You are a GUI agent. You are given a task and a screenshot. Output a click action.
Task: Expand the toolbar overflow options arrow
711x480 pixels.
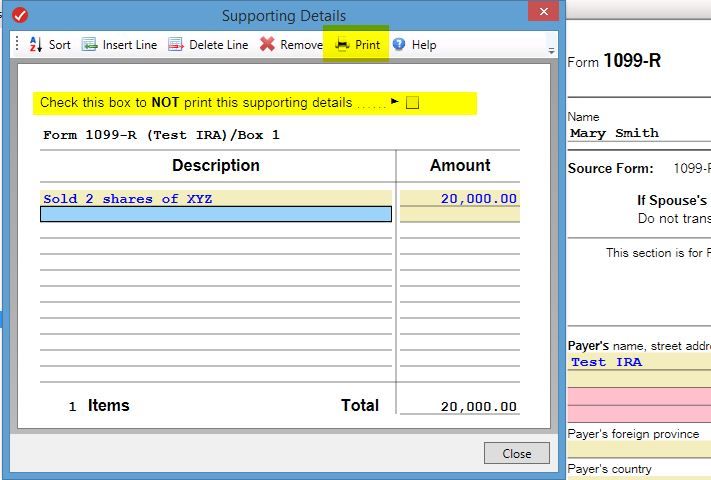pyautogui.click(x=551, y=50)
